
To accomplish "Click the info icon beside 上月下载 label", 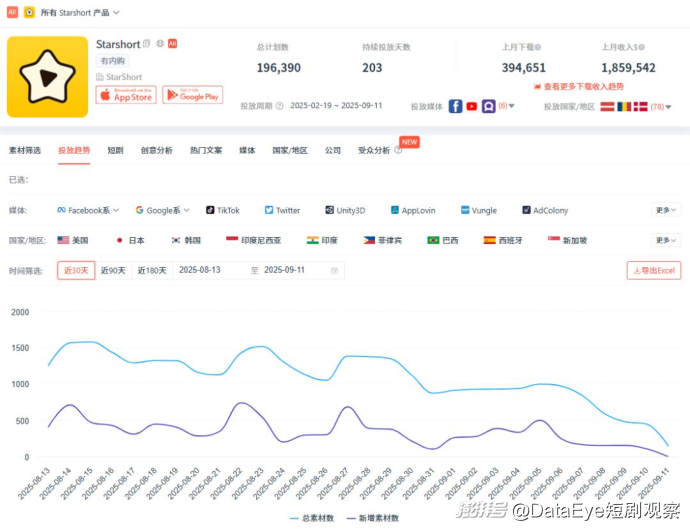I will tap(537, 47).
